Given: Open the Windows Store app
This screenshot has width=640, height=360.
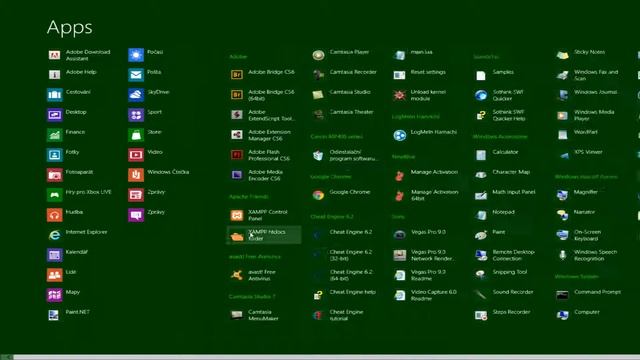Looking at the screenshot, I should pos(145,135).
